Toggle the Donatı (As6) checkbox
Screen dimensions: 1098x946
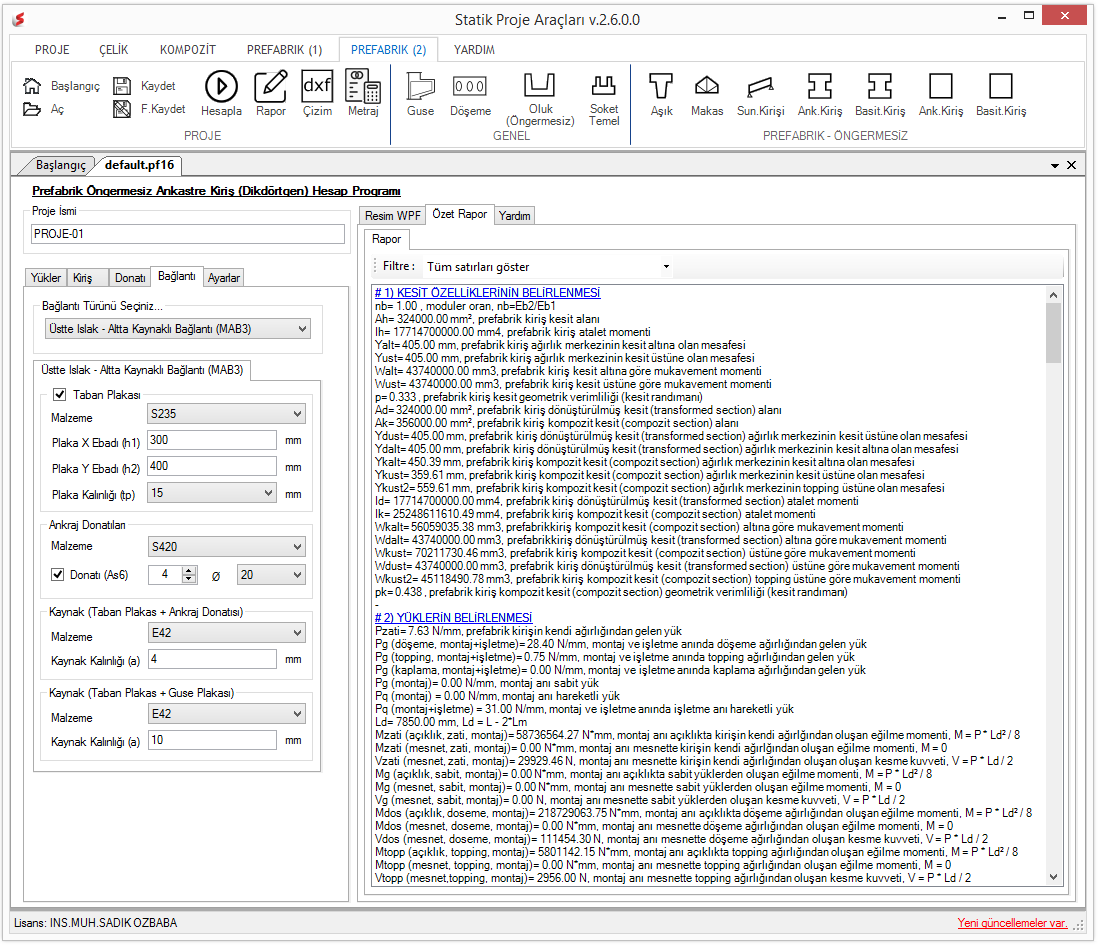pyautogui.click(x=58, y=575)
